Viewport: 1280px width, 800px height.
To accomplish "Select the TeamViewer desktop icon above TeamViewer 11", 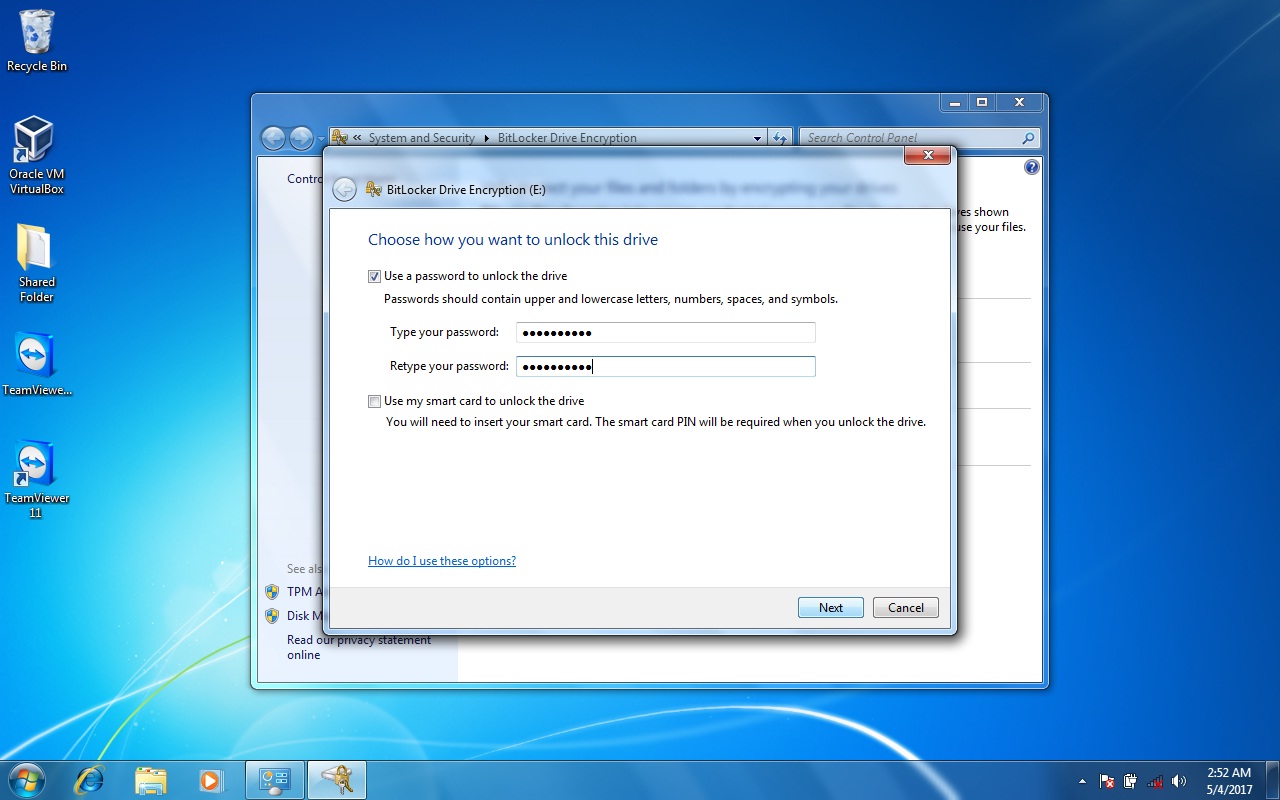I will point(36,365).
